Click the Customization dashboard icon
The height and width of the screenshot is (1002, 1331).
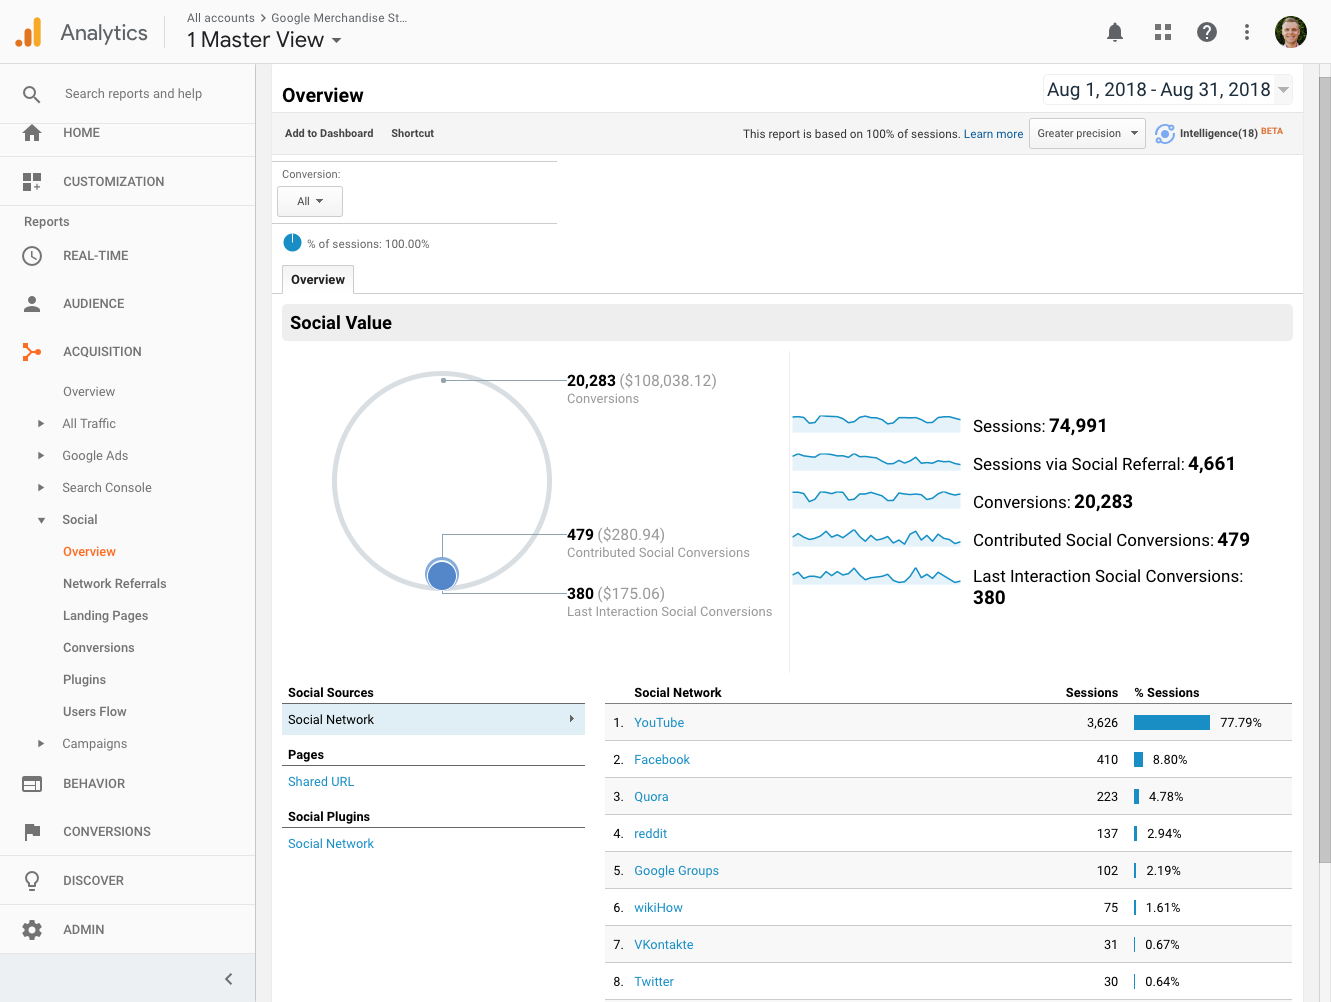click(32, 182)
